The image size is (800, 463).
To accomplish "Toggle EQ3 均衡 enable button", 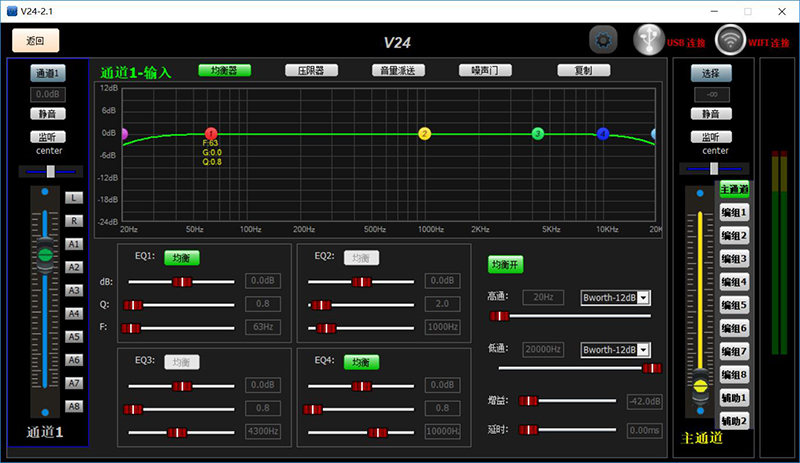I will tap(182, 362).
